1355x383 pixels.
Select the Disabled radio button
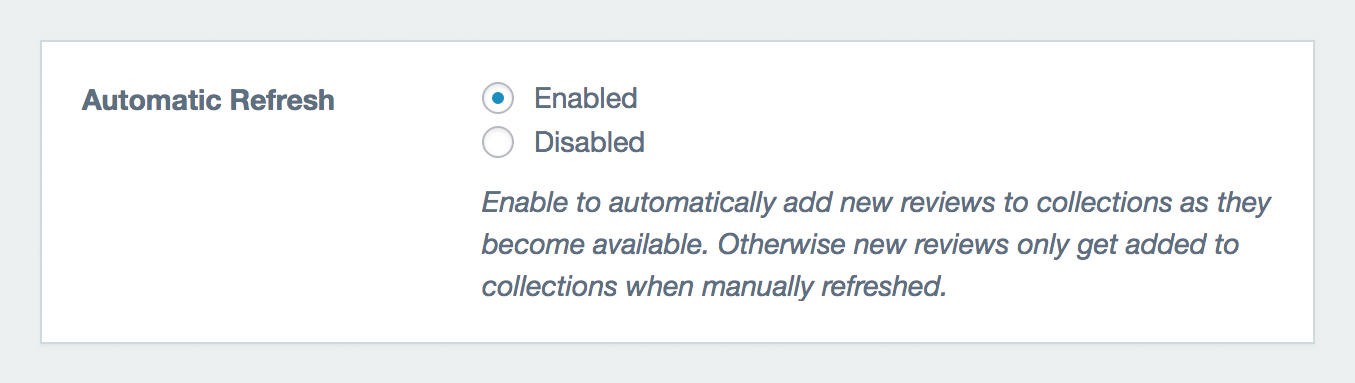pyautogui.click(x=497, y=142)
